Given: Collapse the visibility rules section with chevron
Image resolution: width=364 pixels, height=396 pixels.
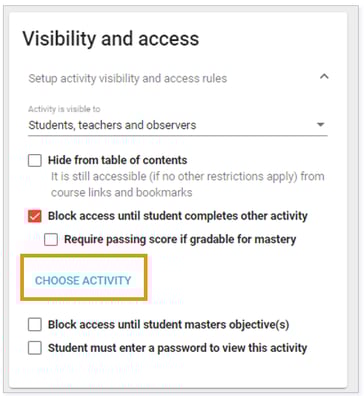Looking at the screenshot, I should [324, 77].
